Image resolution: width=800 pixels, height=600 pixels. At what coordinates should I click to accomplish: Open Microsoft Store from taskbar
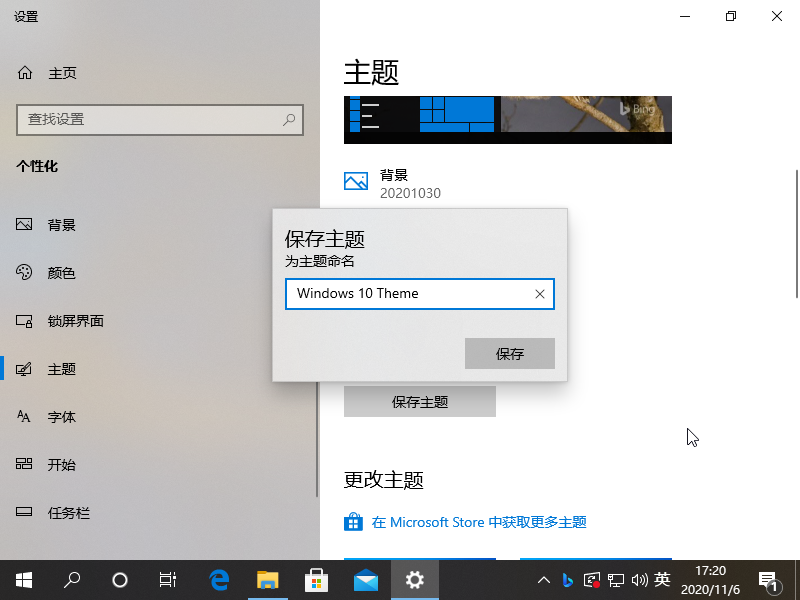coord(316,580)
